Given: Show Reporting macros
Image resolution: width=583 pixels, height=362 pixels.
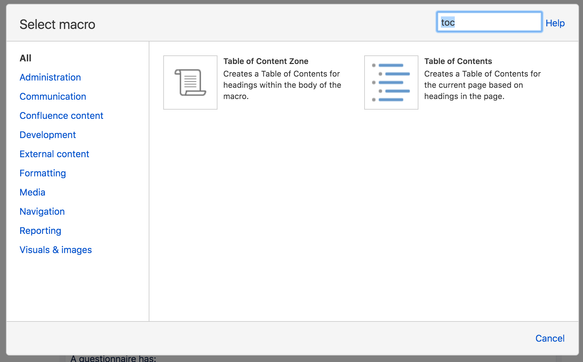Looking at the screenshot, I should click(40, 231).
